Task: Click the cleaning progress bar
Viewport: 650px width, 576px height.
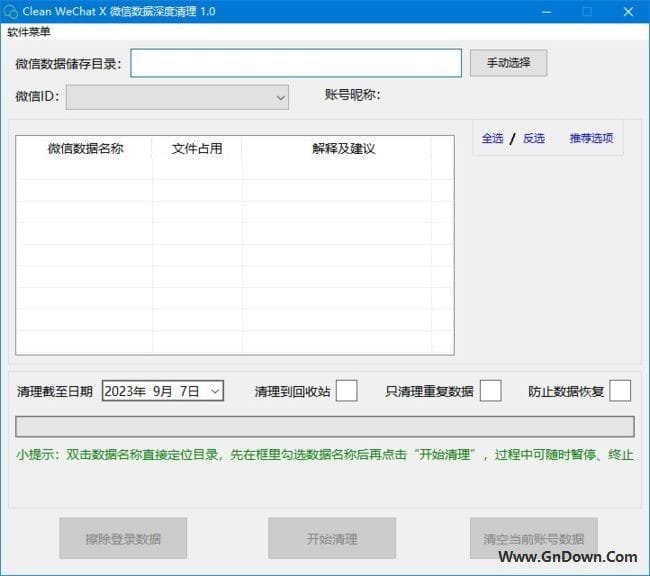Action: pos(325,427)
